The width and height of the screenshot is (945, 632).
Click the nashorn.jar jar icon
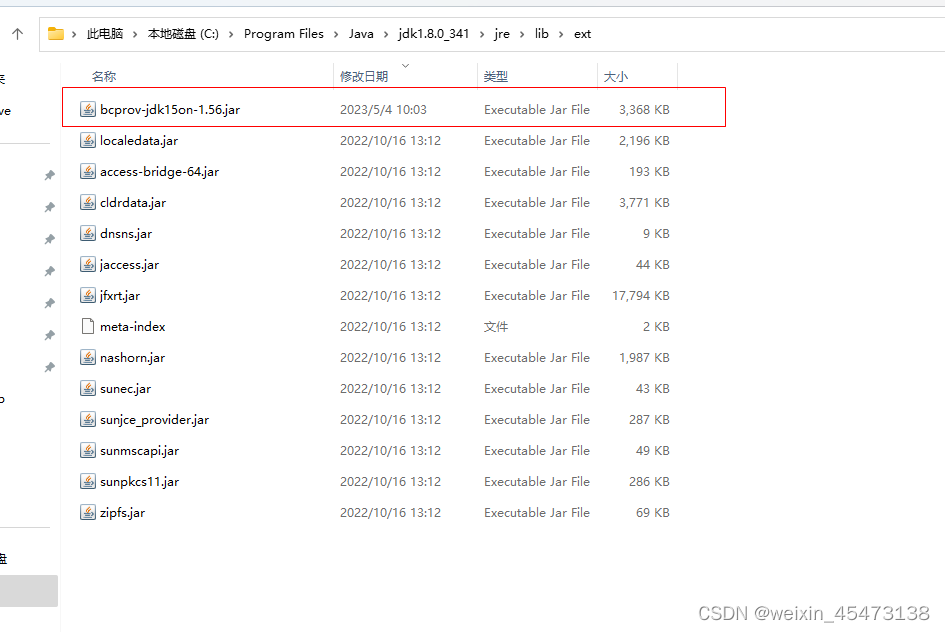tap(88, 357)
